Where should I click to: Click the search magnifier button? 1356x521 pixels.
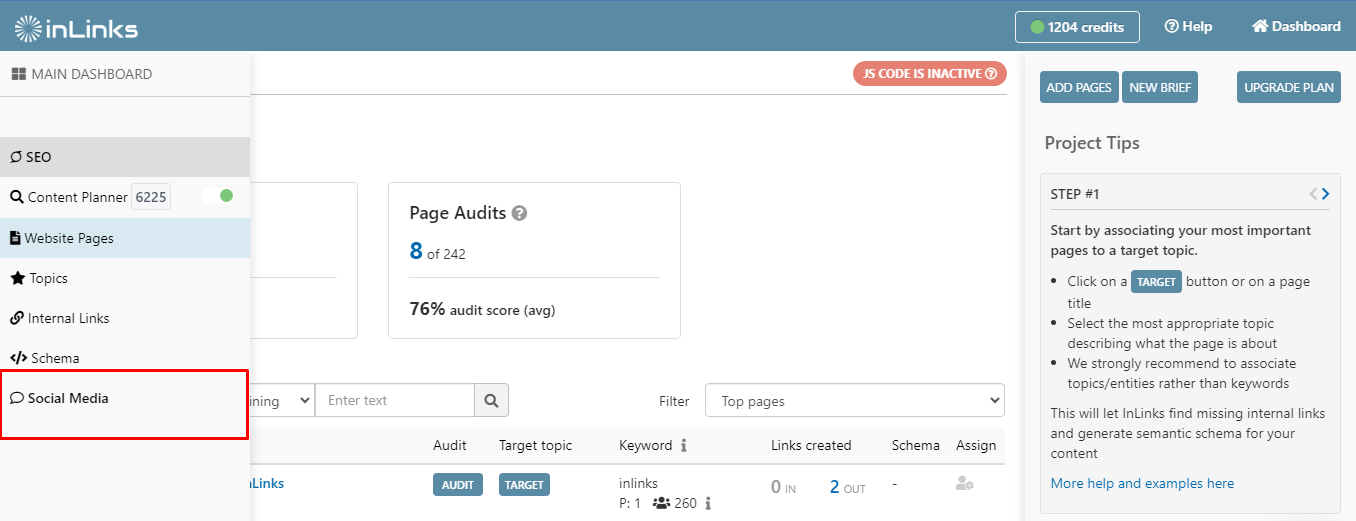[491, 400]
